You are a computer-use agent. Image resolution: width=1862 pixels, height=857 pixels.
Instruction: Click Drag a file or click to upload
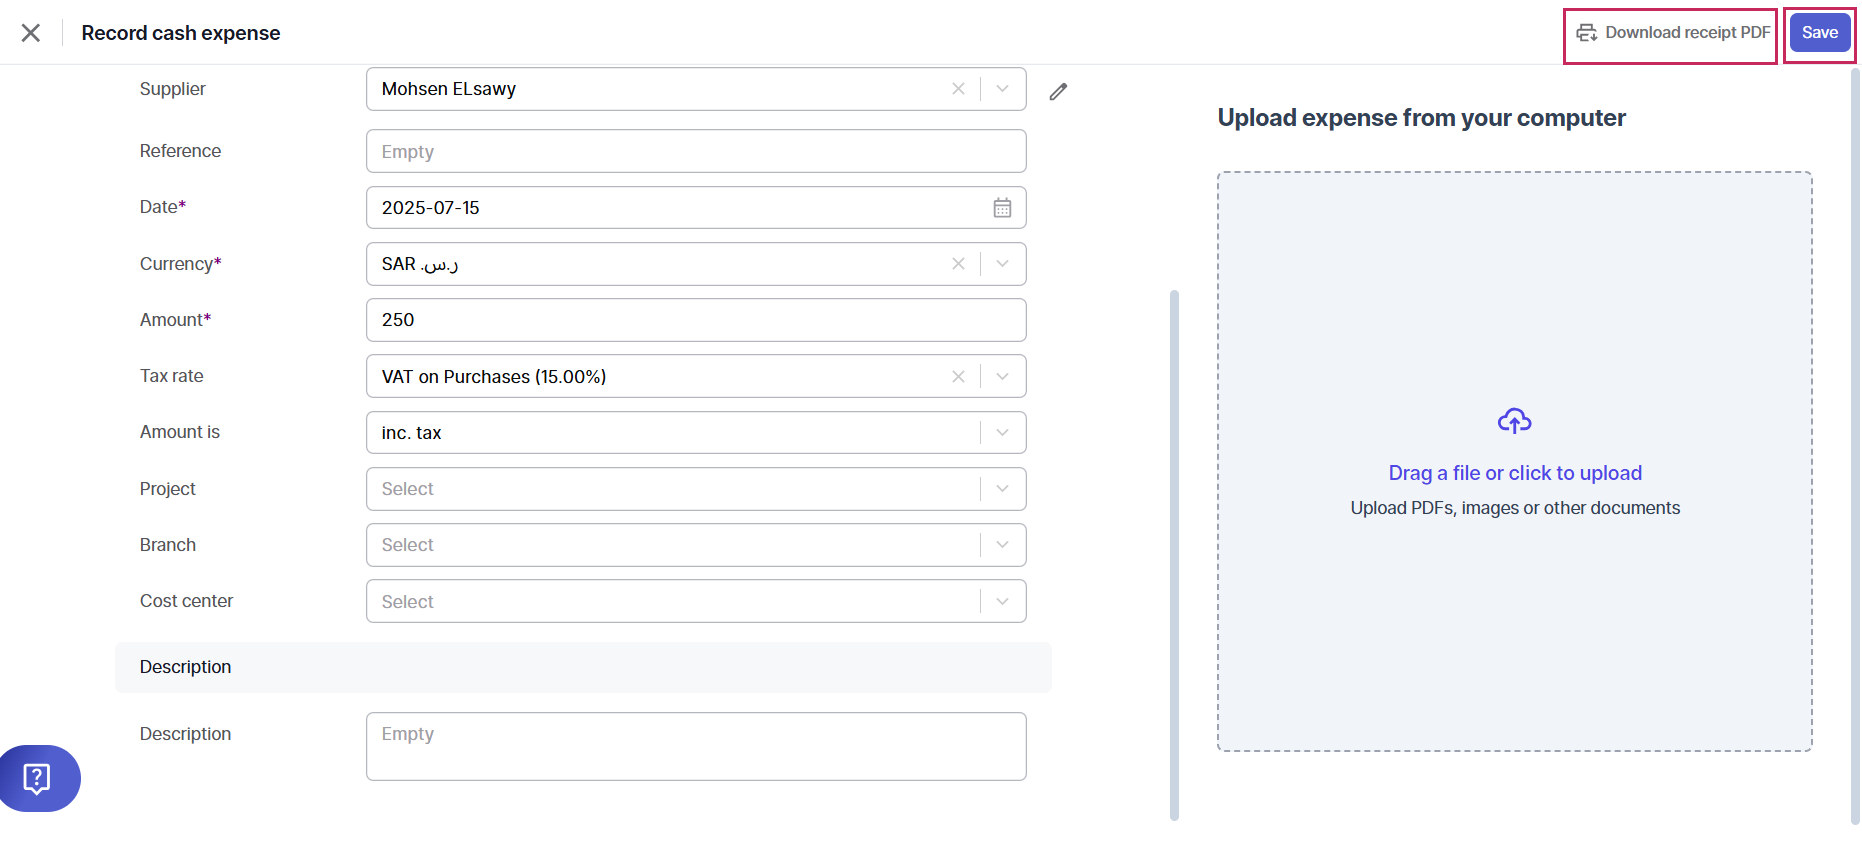tap(1514, 473)
